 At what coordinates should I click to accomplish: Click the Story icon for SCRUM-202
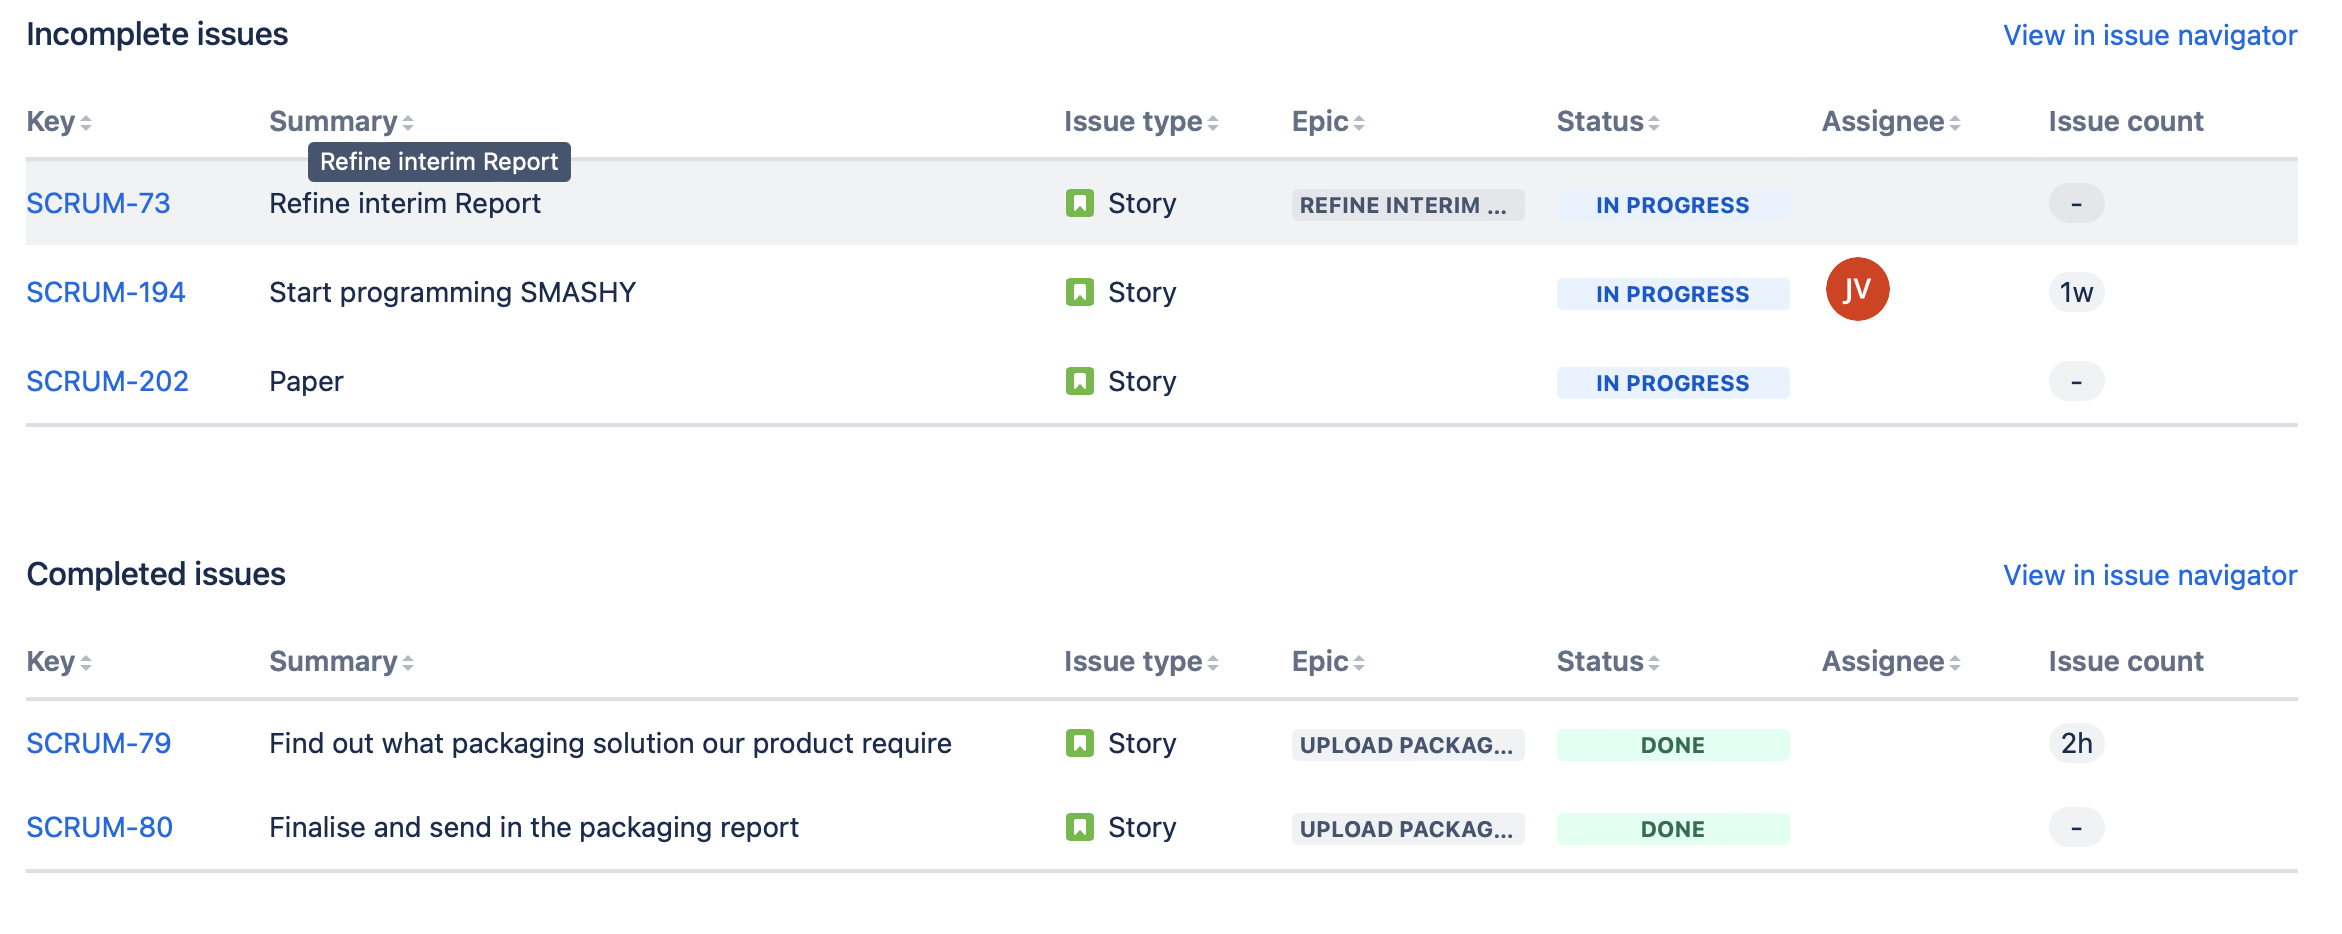click(1079, 382)
